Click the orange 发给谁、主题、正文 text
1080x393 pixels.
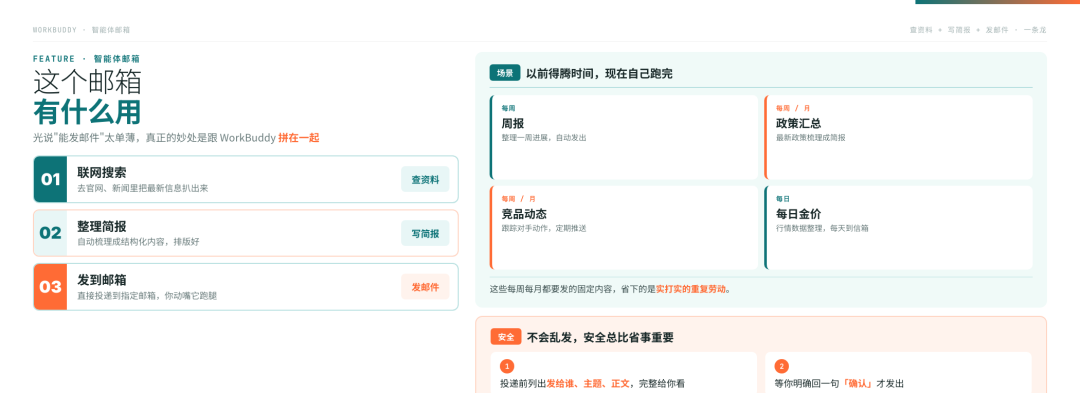[588, 383]
